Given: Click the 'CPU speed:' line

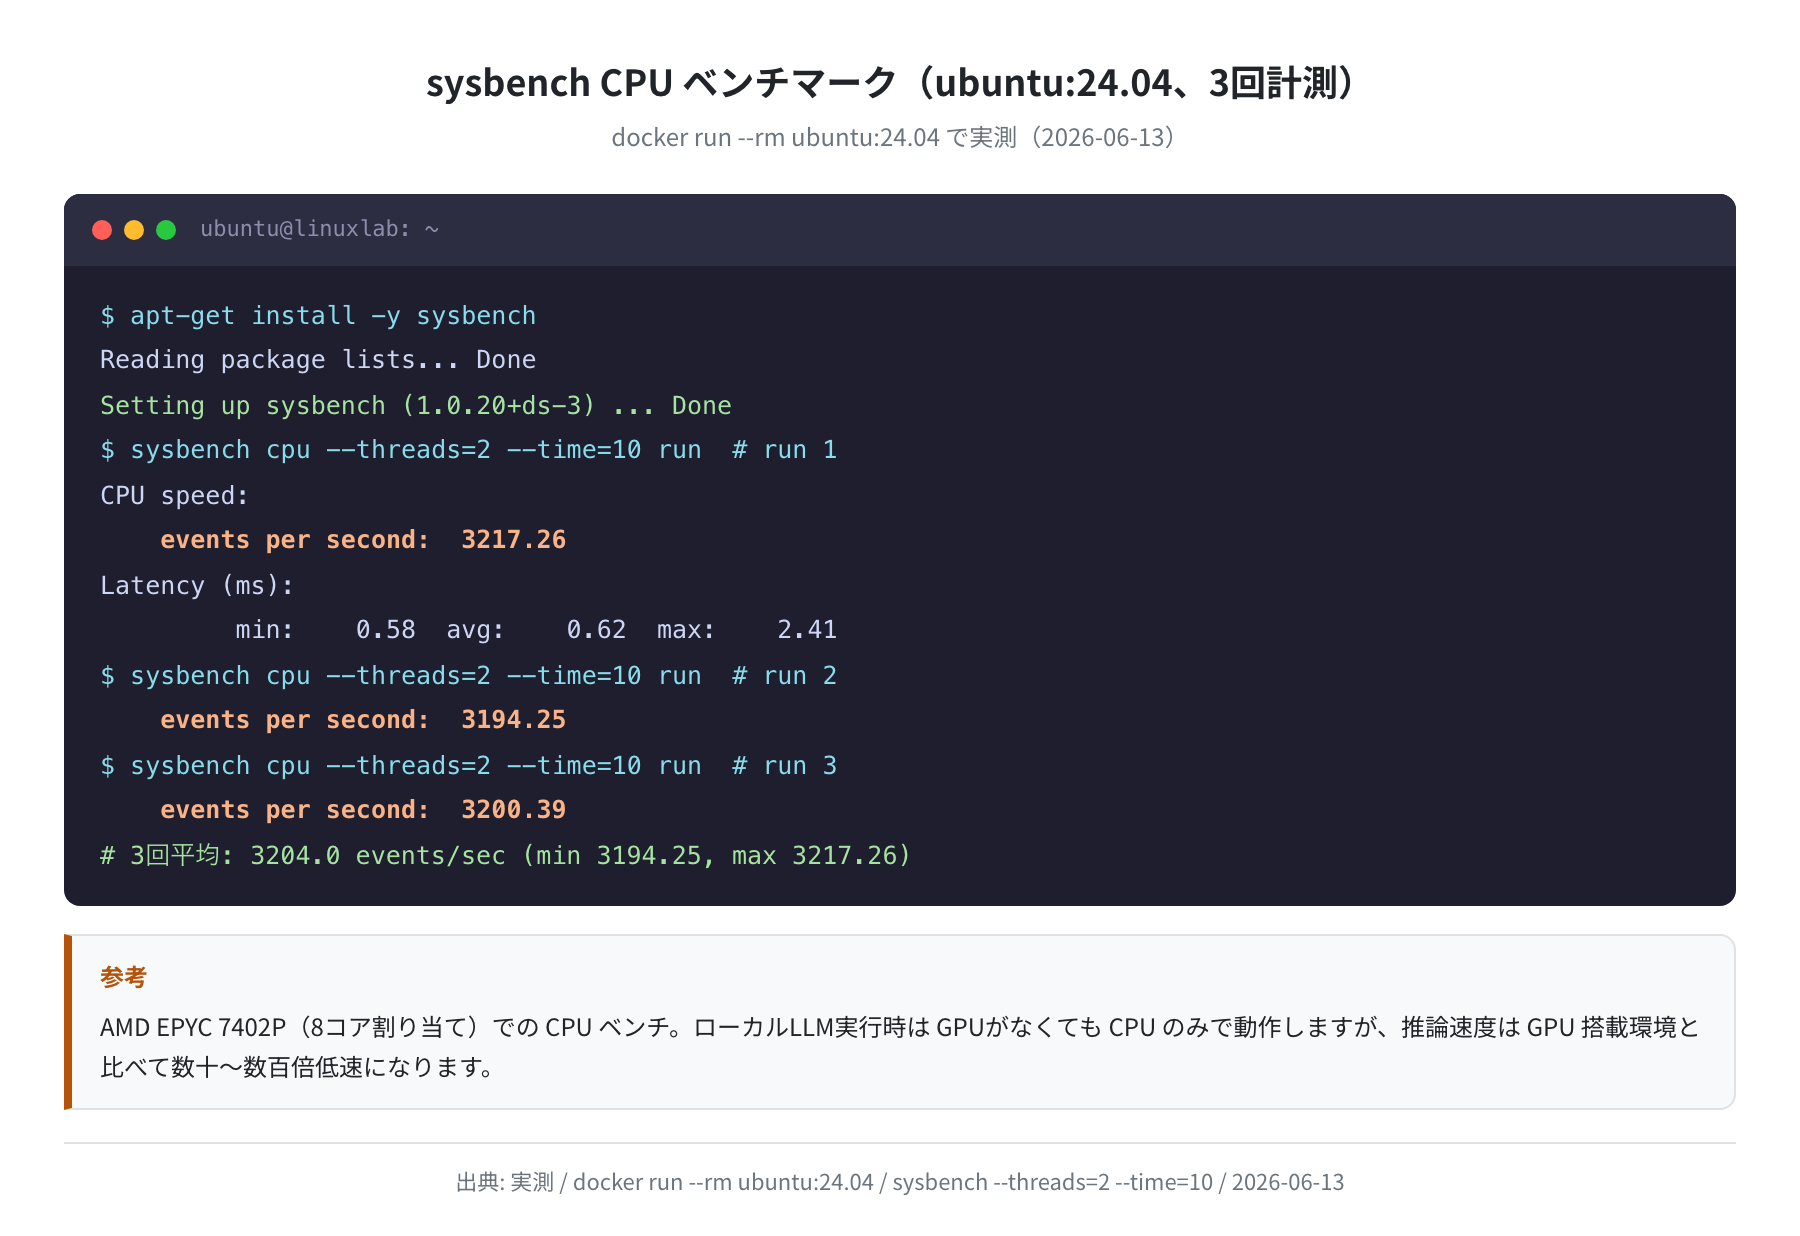Looking at the screenshot, I should pos(174,496).
